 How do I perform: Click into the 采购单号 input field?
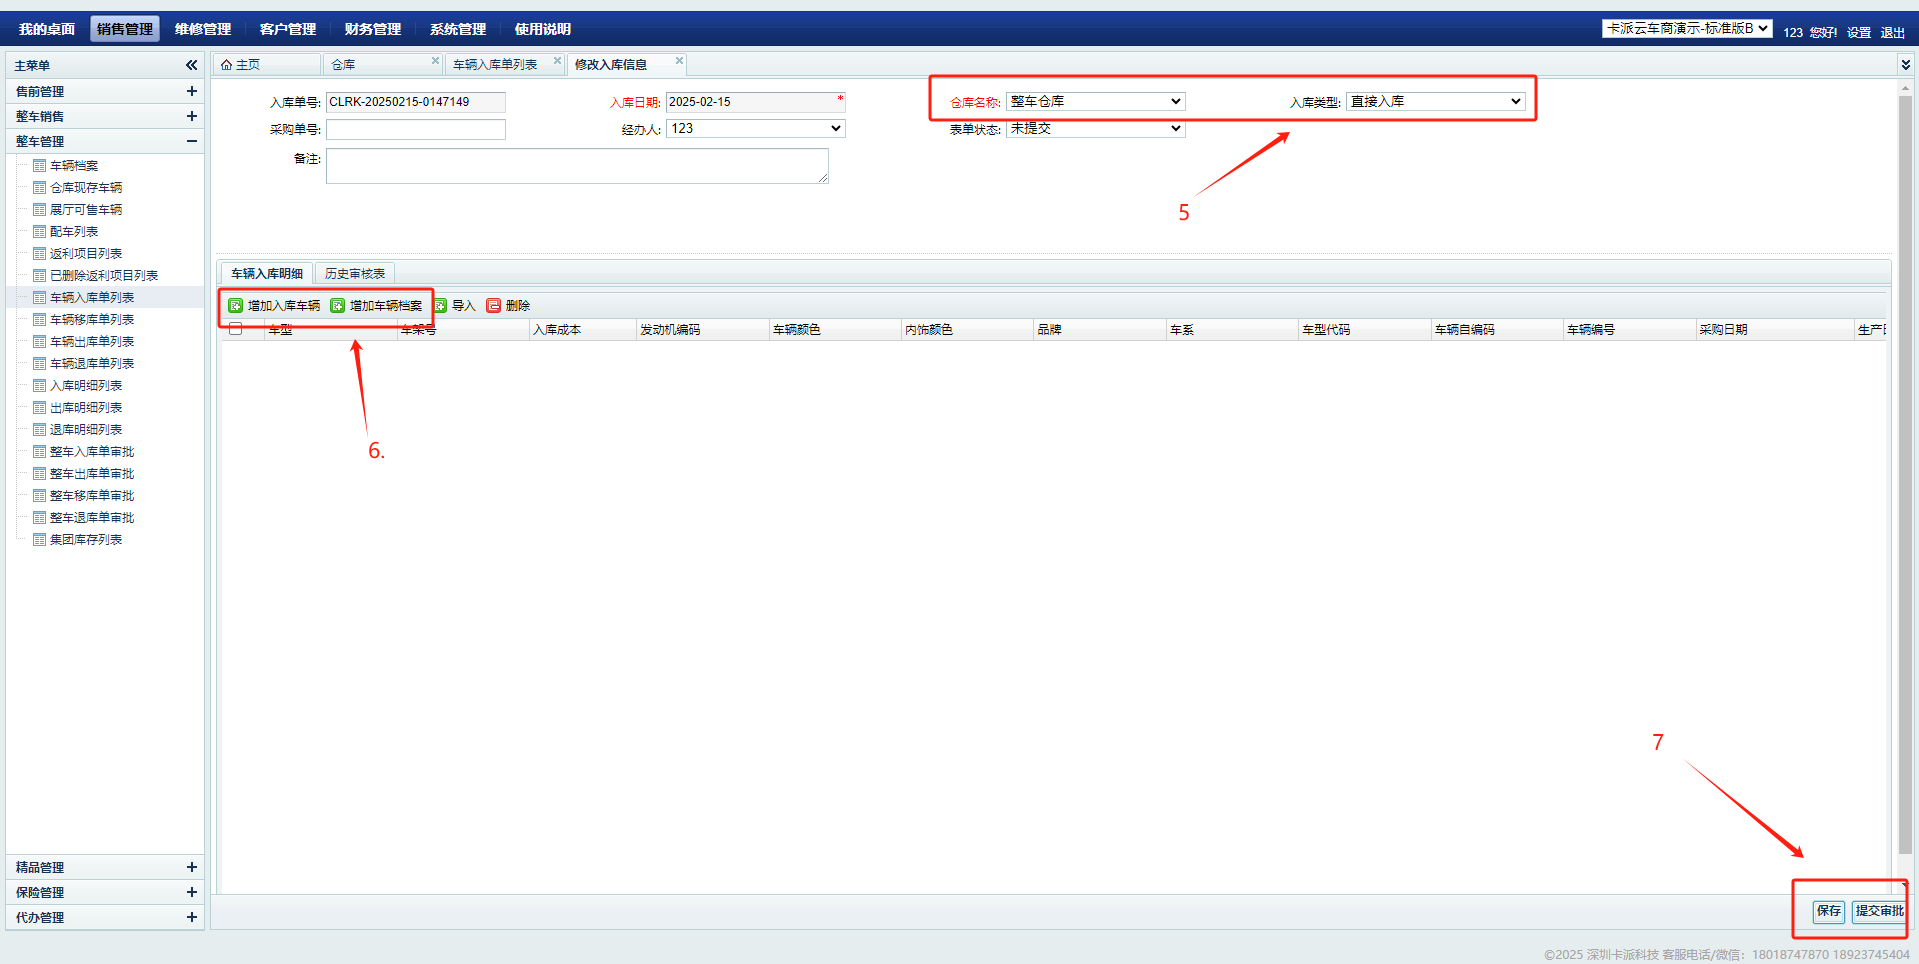(416, 130)
